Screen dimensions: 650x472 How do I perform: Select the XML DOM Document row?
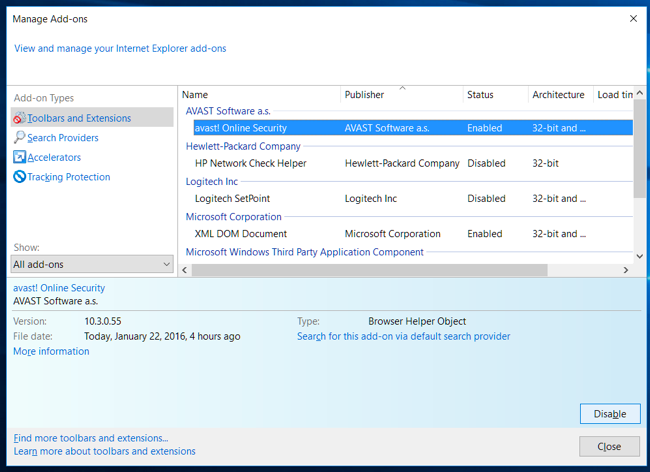[413, 234]
